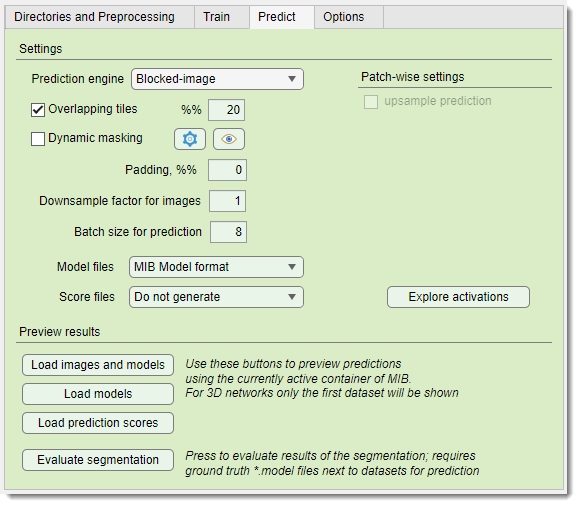Screen dimensions: 579x506
Task: Open the Score files dropdown
Action: point(216,297)
